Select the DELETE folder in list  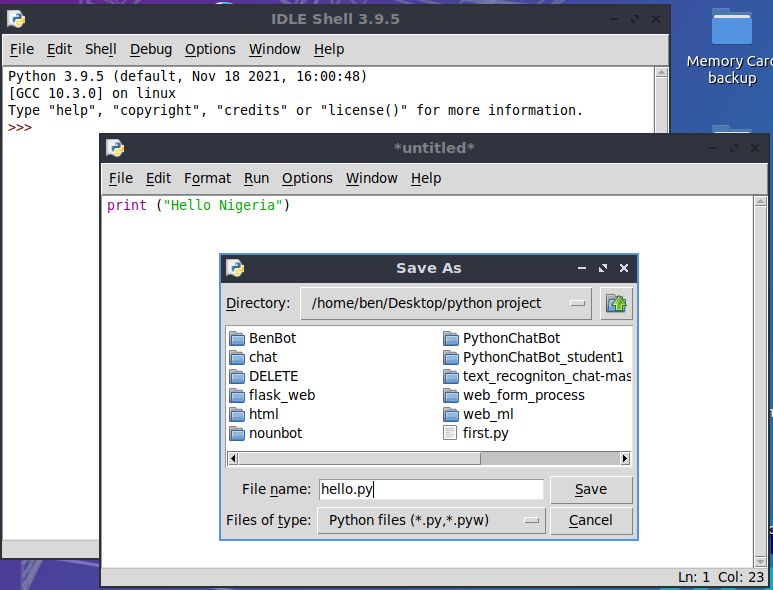(272, 376)
